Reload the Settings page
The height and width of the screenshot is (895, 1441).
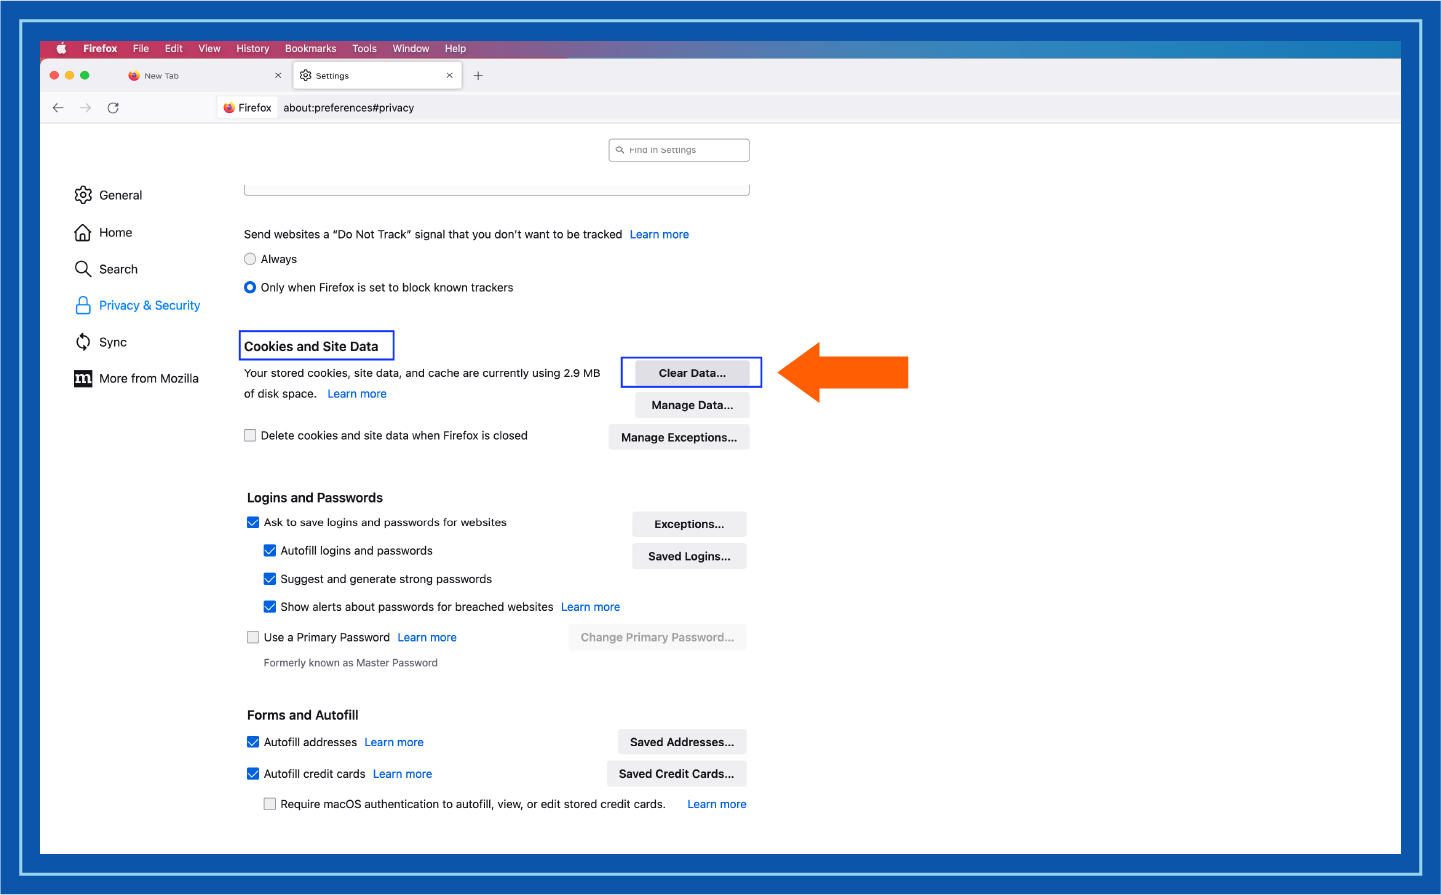click(x=113, y=107)
